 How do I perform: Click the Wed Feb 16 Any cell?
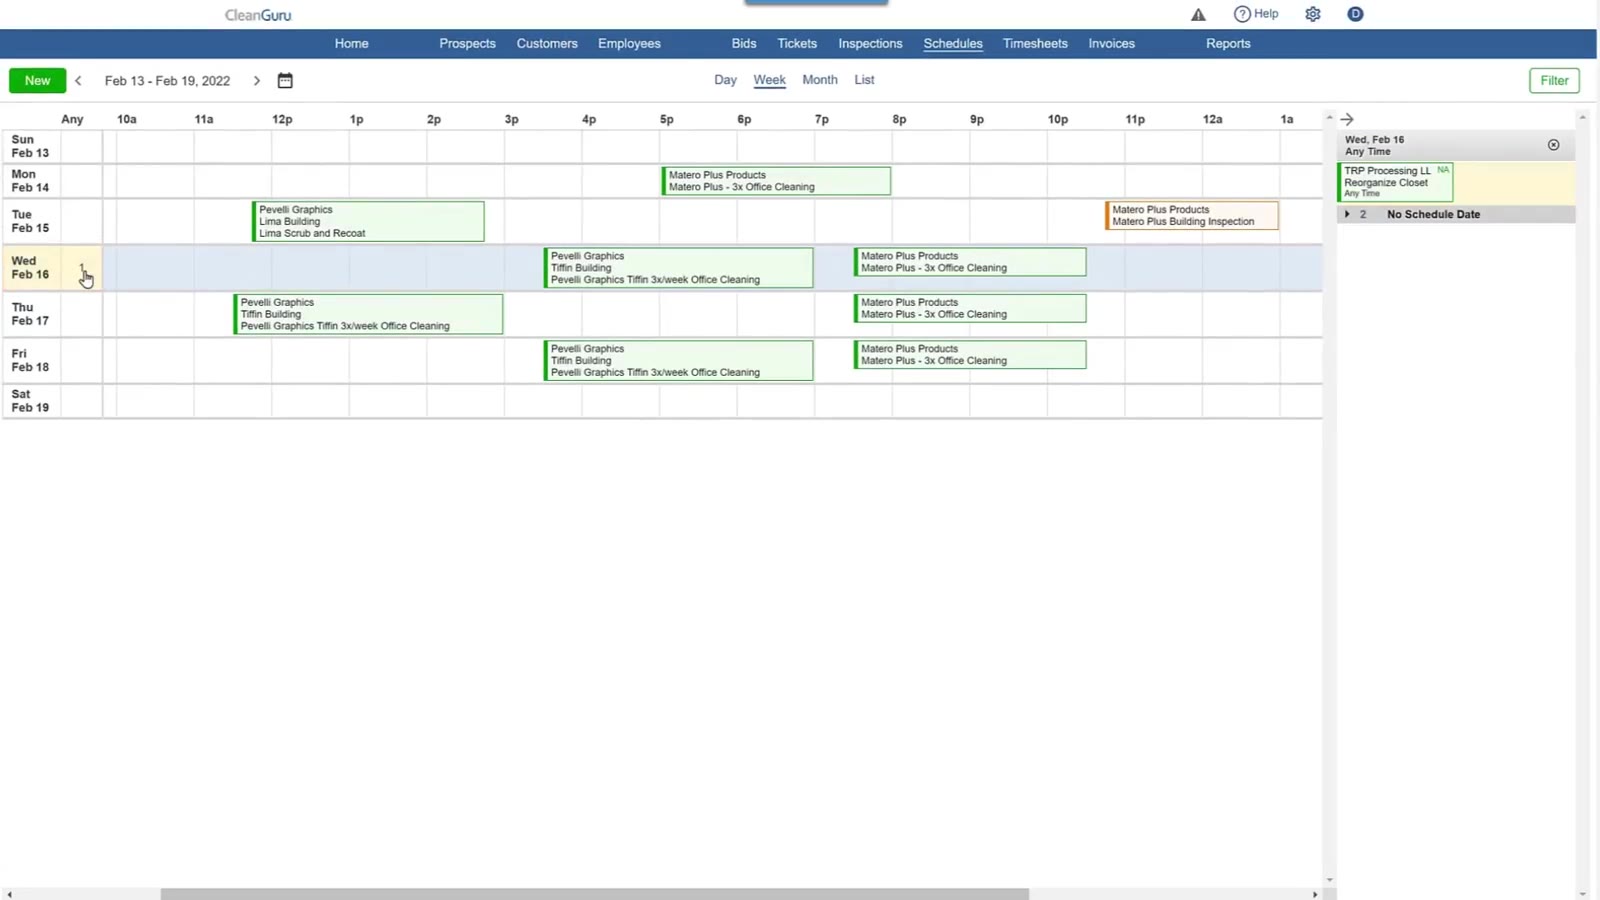81,268
